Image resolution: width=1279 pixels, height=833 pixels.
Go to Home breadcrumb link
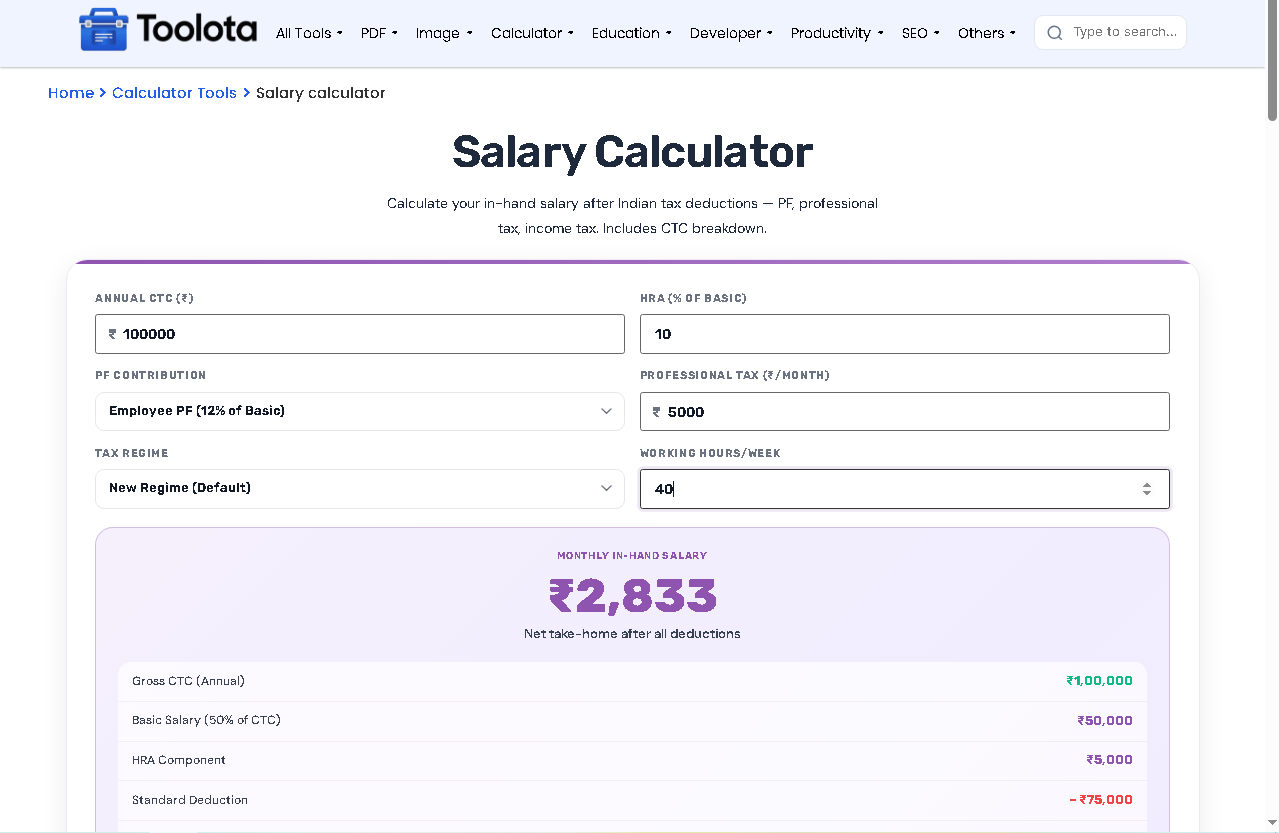(71, 93)
